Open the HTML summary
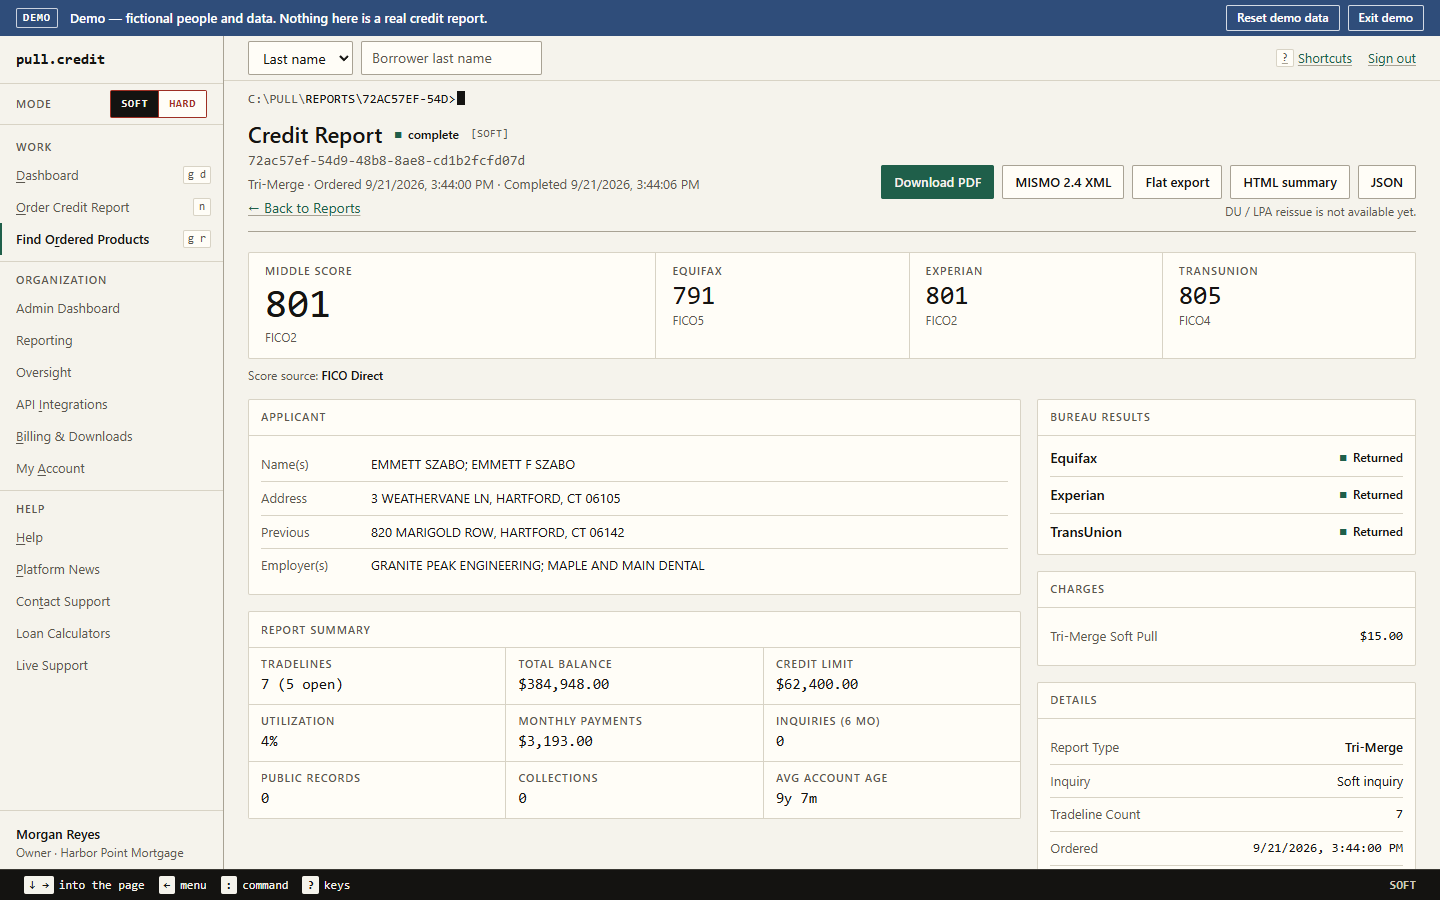The width and height of the screenshot is (1440, 900). coord(1290,182)
